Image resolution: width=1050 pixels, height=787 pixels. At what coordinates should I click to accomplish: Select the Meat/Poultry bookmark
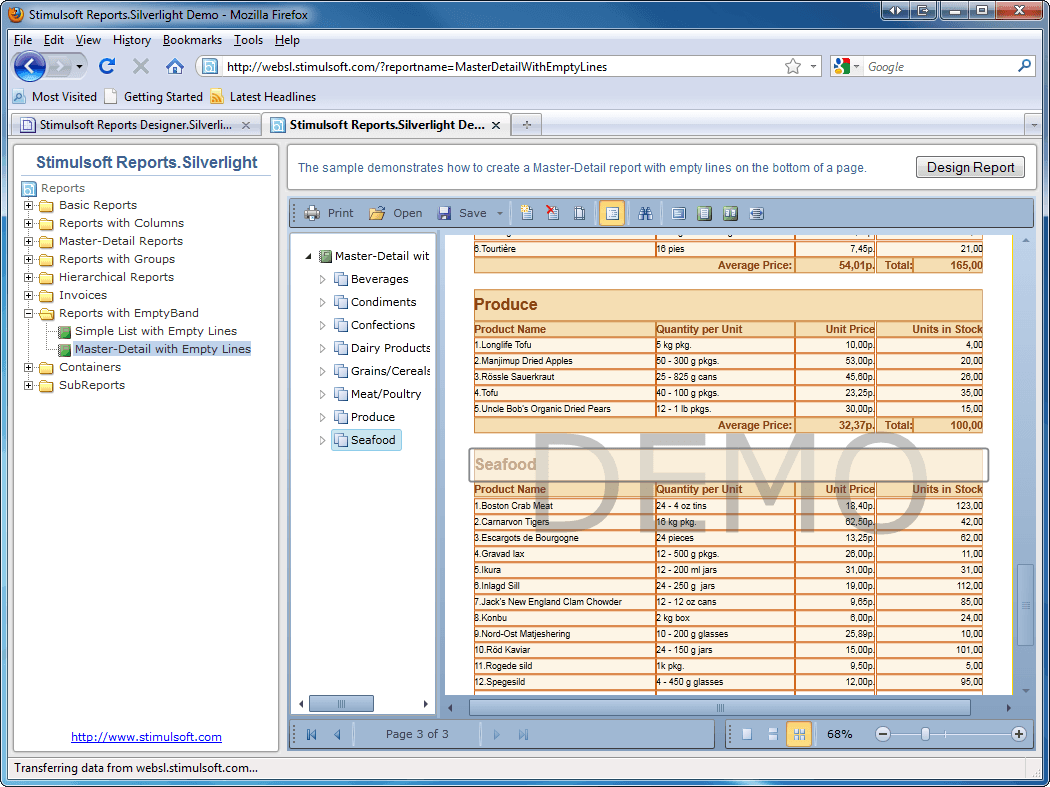(x=386, y=394)
